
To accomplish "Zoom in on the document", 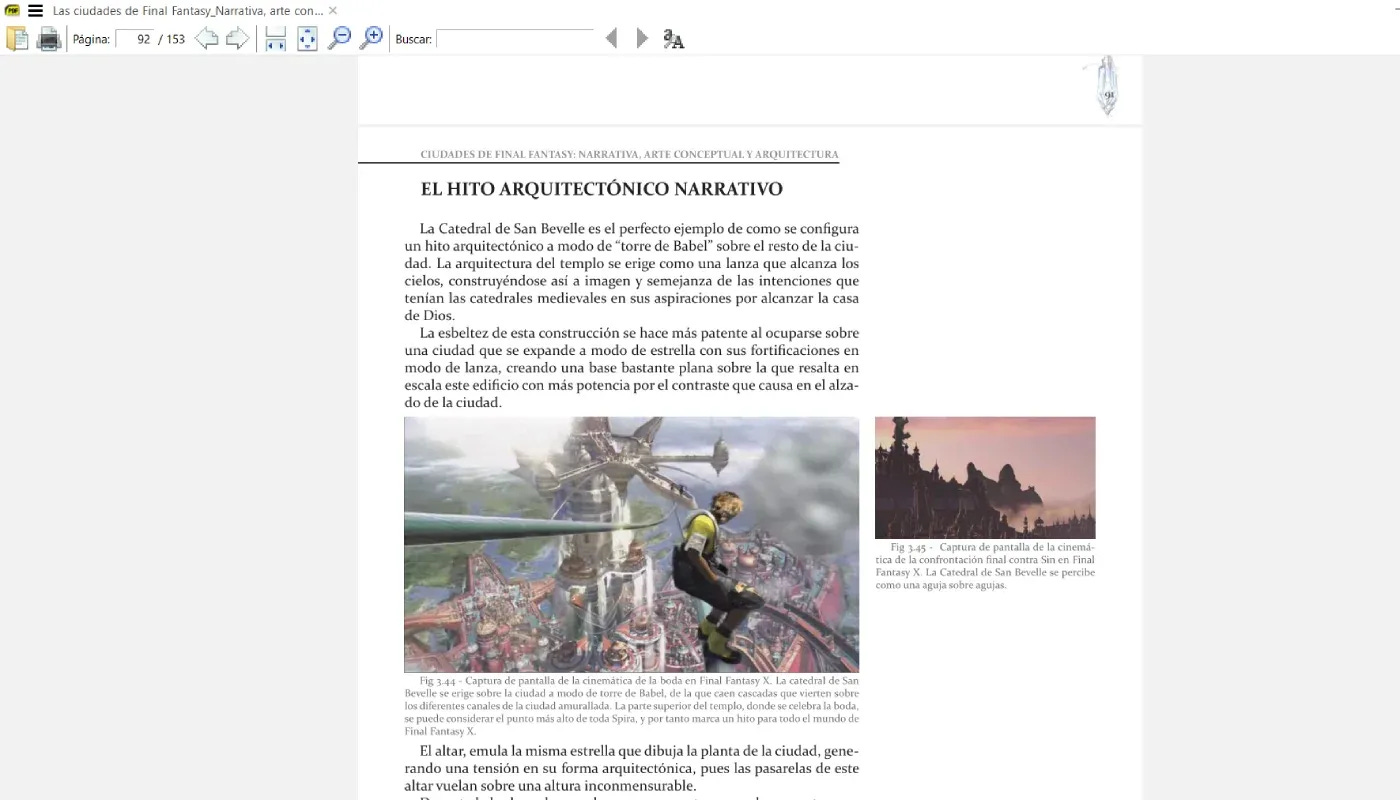I will click(x=370, y=37).
